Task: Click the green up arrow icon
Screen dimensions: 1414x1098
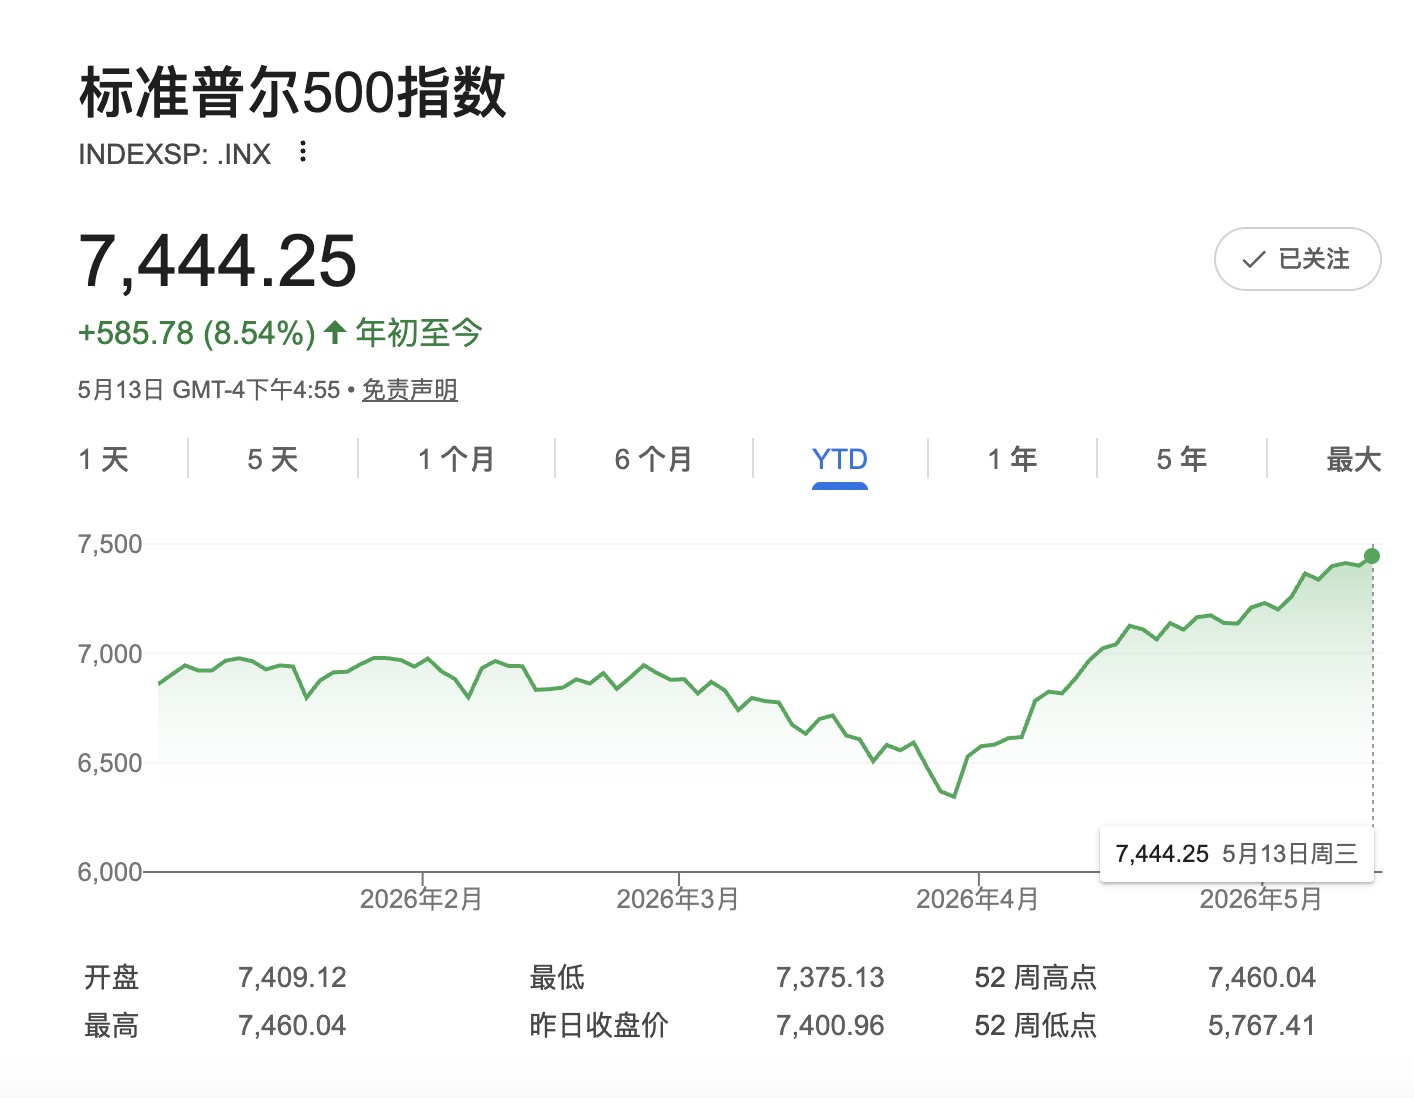Action: tap(335, 332)
